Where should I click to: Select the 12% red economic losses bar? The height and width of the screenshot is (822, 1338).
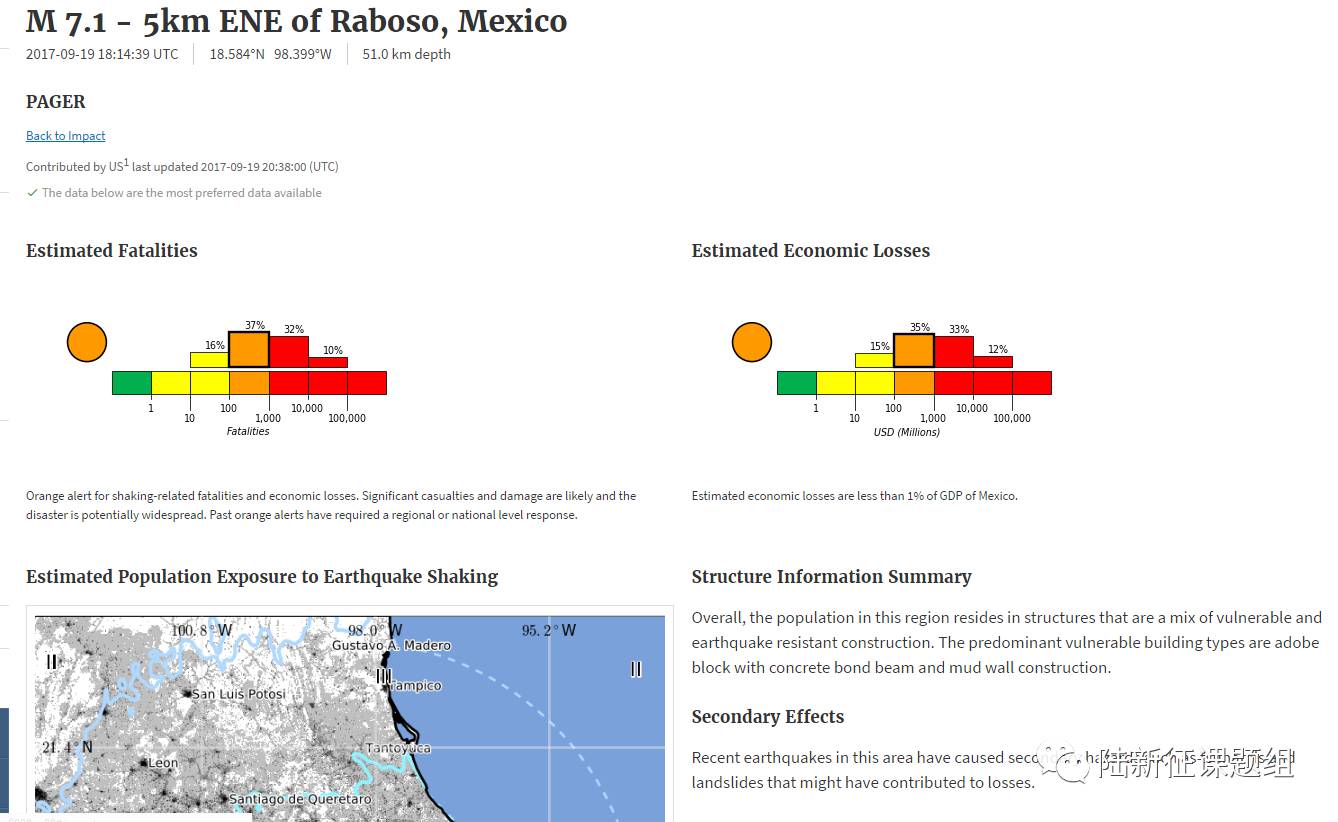pyautogui.click(x=992, y=362)
